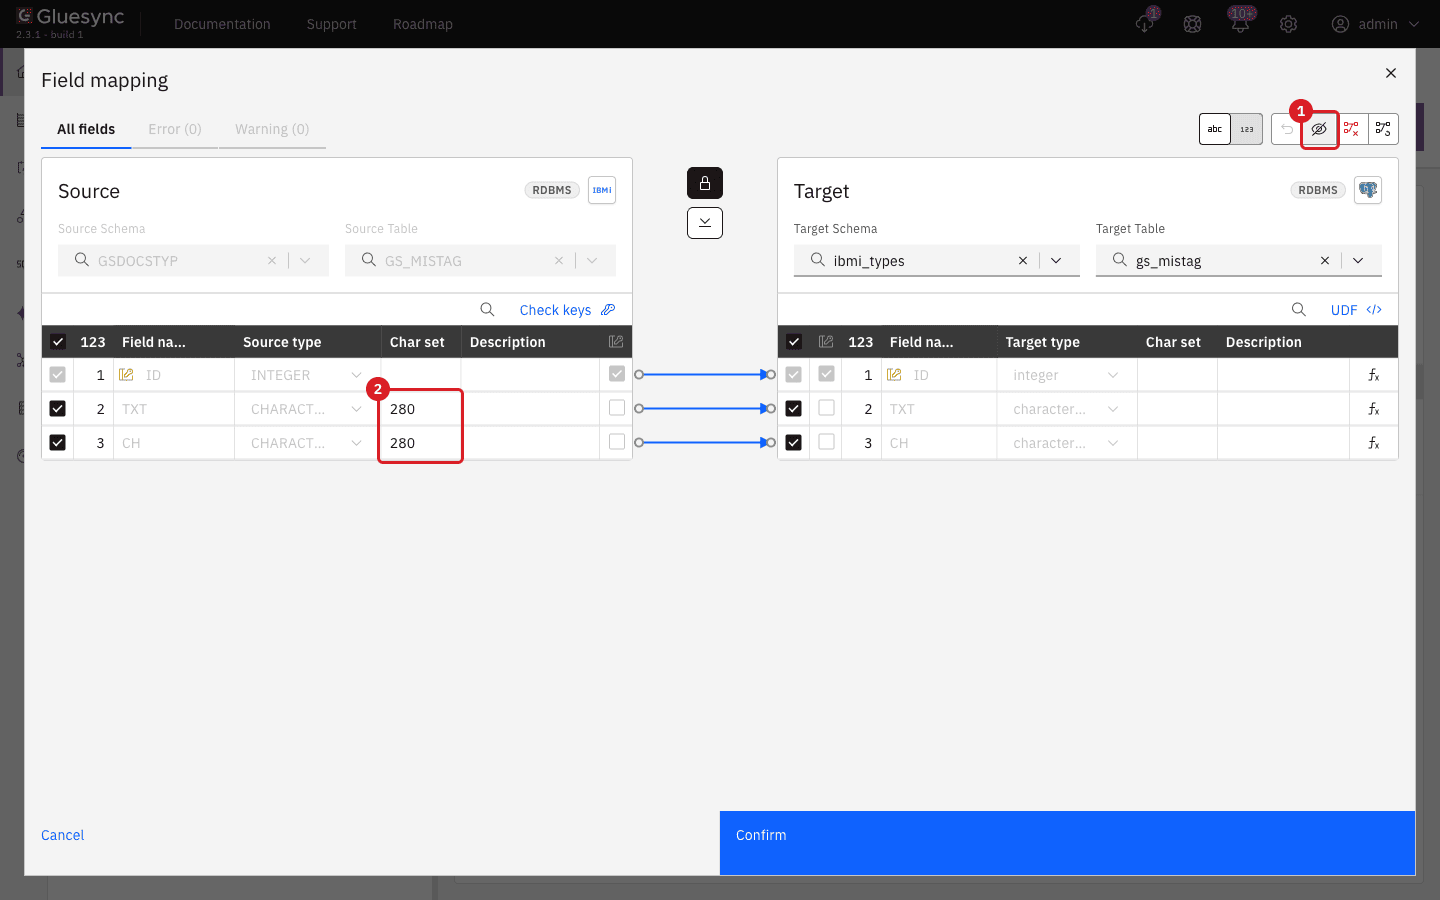Toggle the crossed-eye hide fields icon

(x=1319, y=129)
